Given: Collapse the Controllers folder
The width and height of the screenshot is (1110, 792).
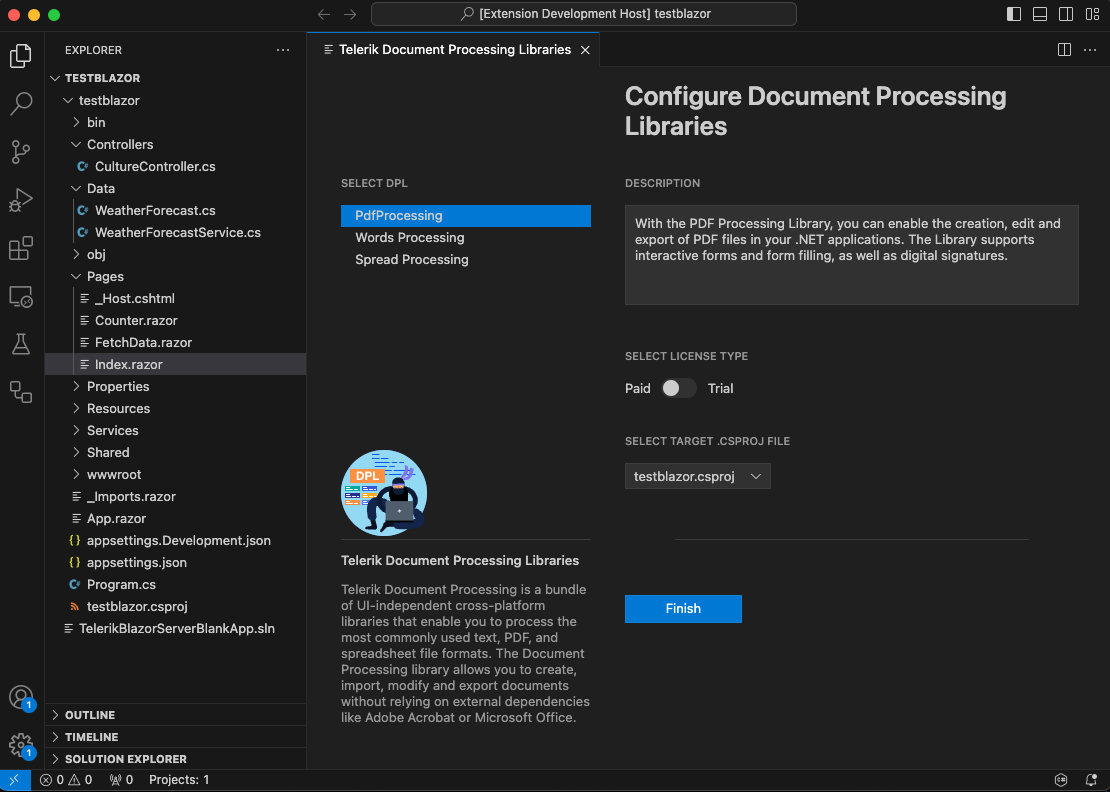Looking at the screenshot, I should 176,144.
